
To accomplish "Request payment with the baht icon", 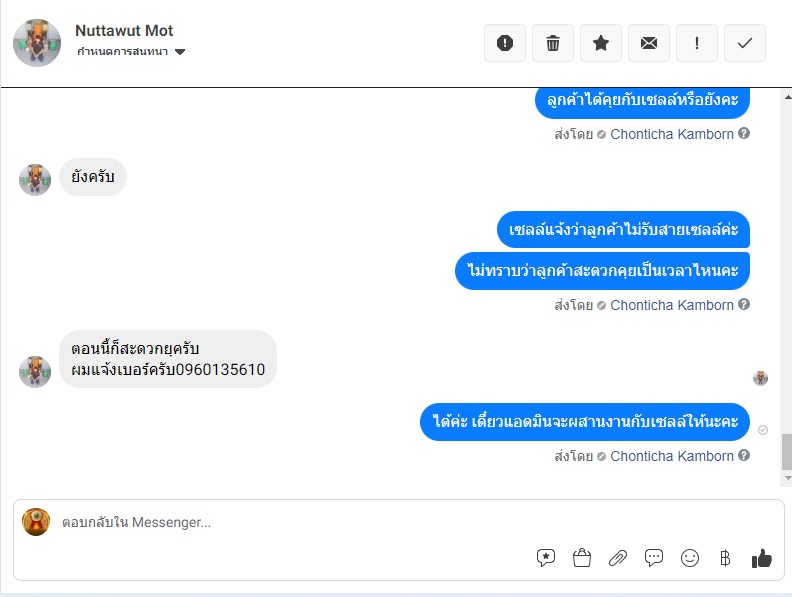I will 725,558.
